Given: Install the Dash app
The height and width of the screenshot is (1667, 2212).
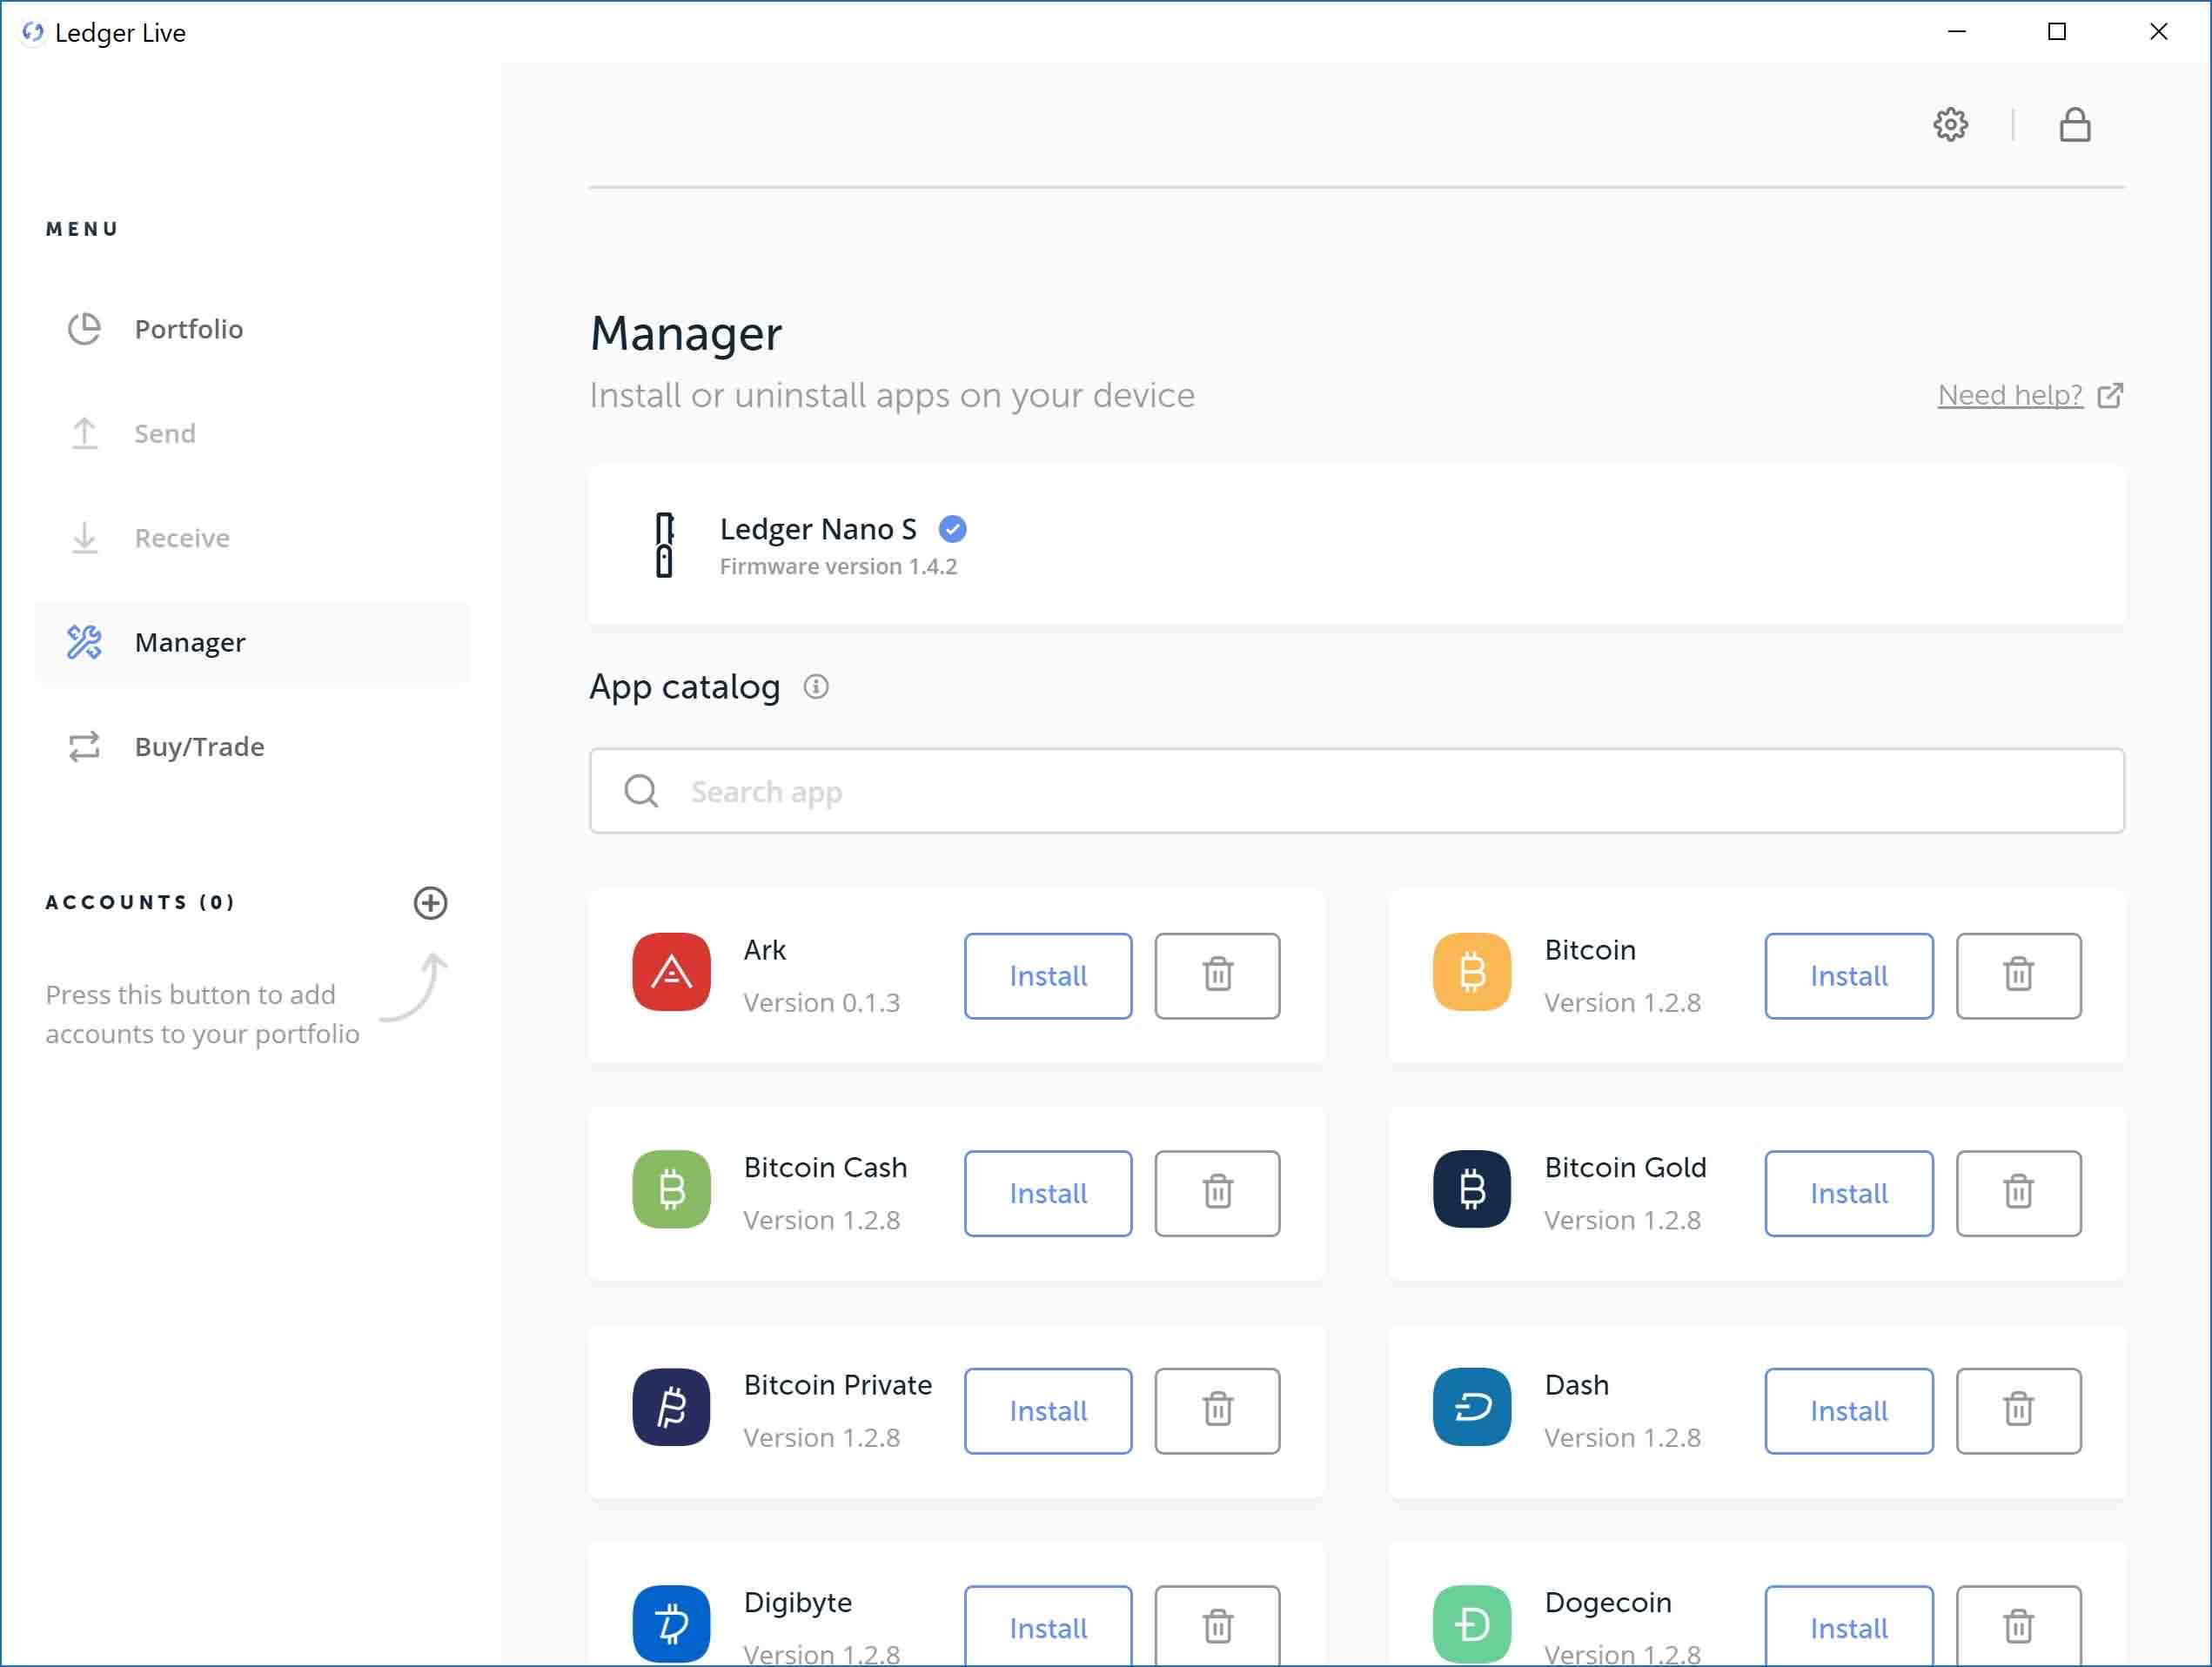Looking at the screenshot, I should 1849,1411.
